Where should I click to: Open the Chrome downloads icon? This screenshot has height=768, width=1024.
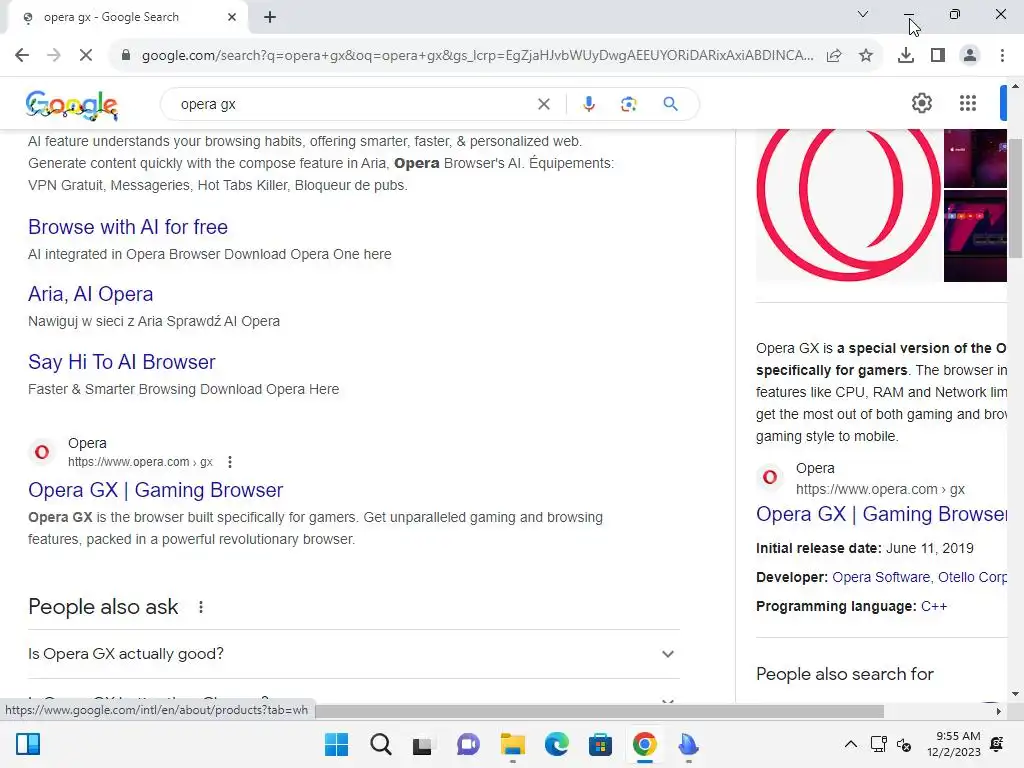[x=906, y=56]
